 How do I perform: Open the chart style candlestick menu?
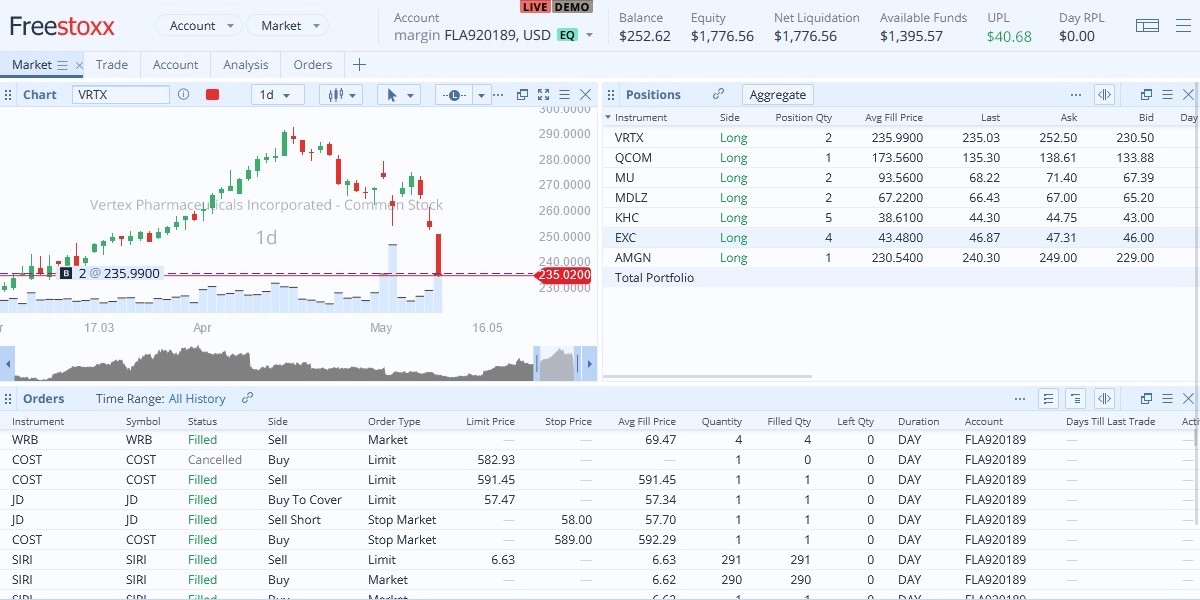point(340,95)
